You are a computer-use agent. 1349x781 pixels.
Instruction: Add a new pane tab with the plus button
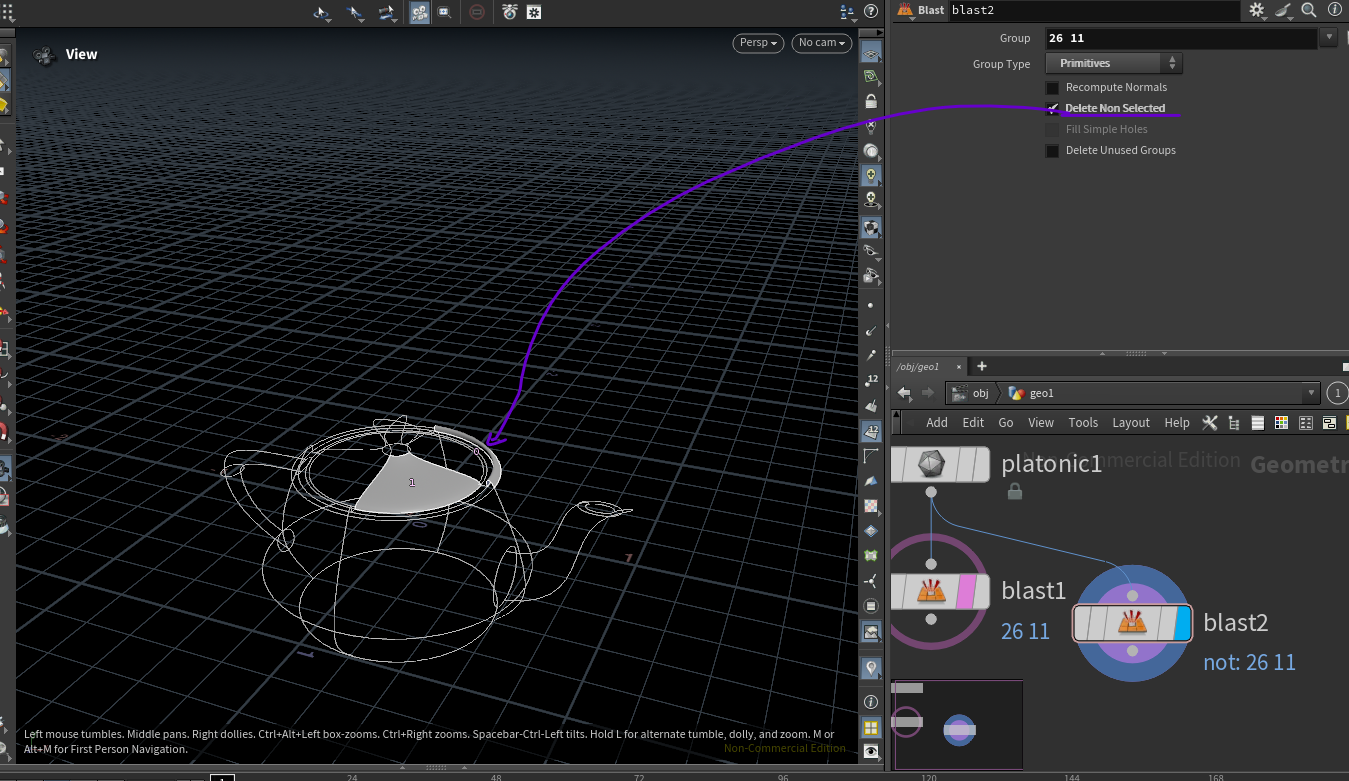[982, 366]
